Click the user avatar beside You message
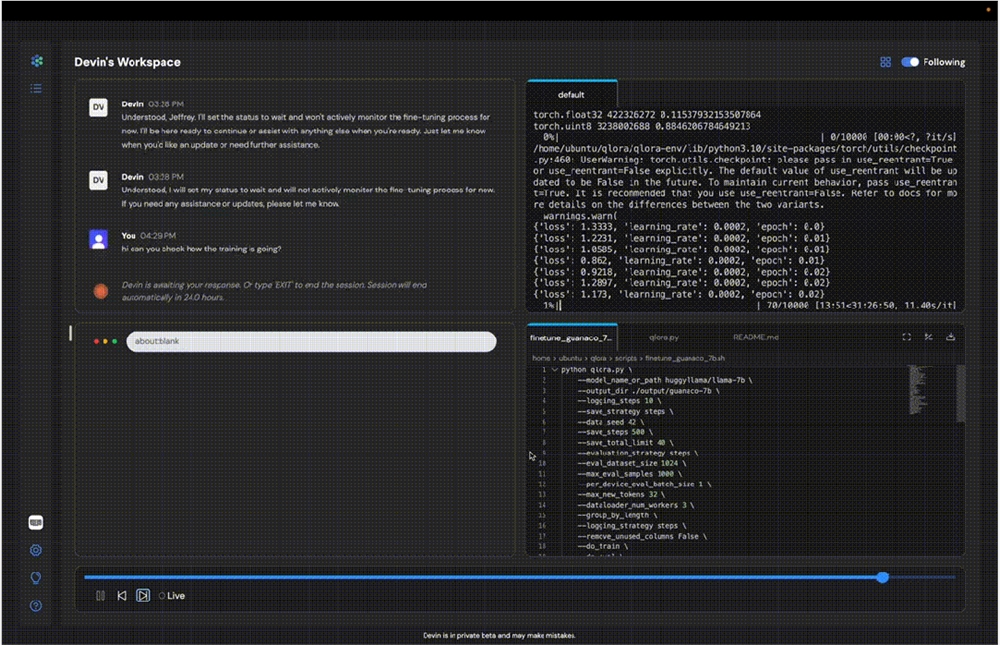 98,240
